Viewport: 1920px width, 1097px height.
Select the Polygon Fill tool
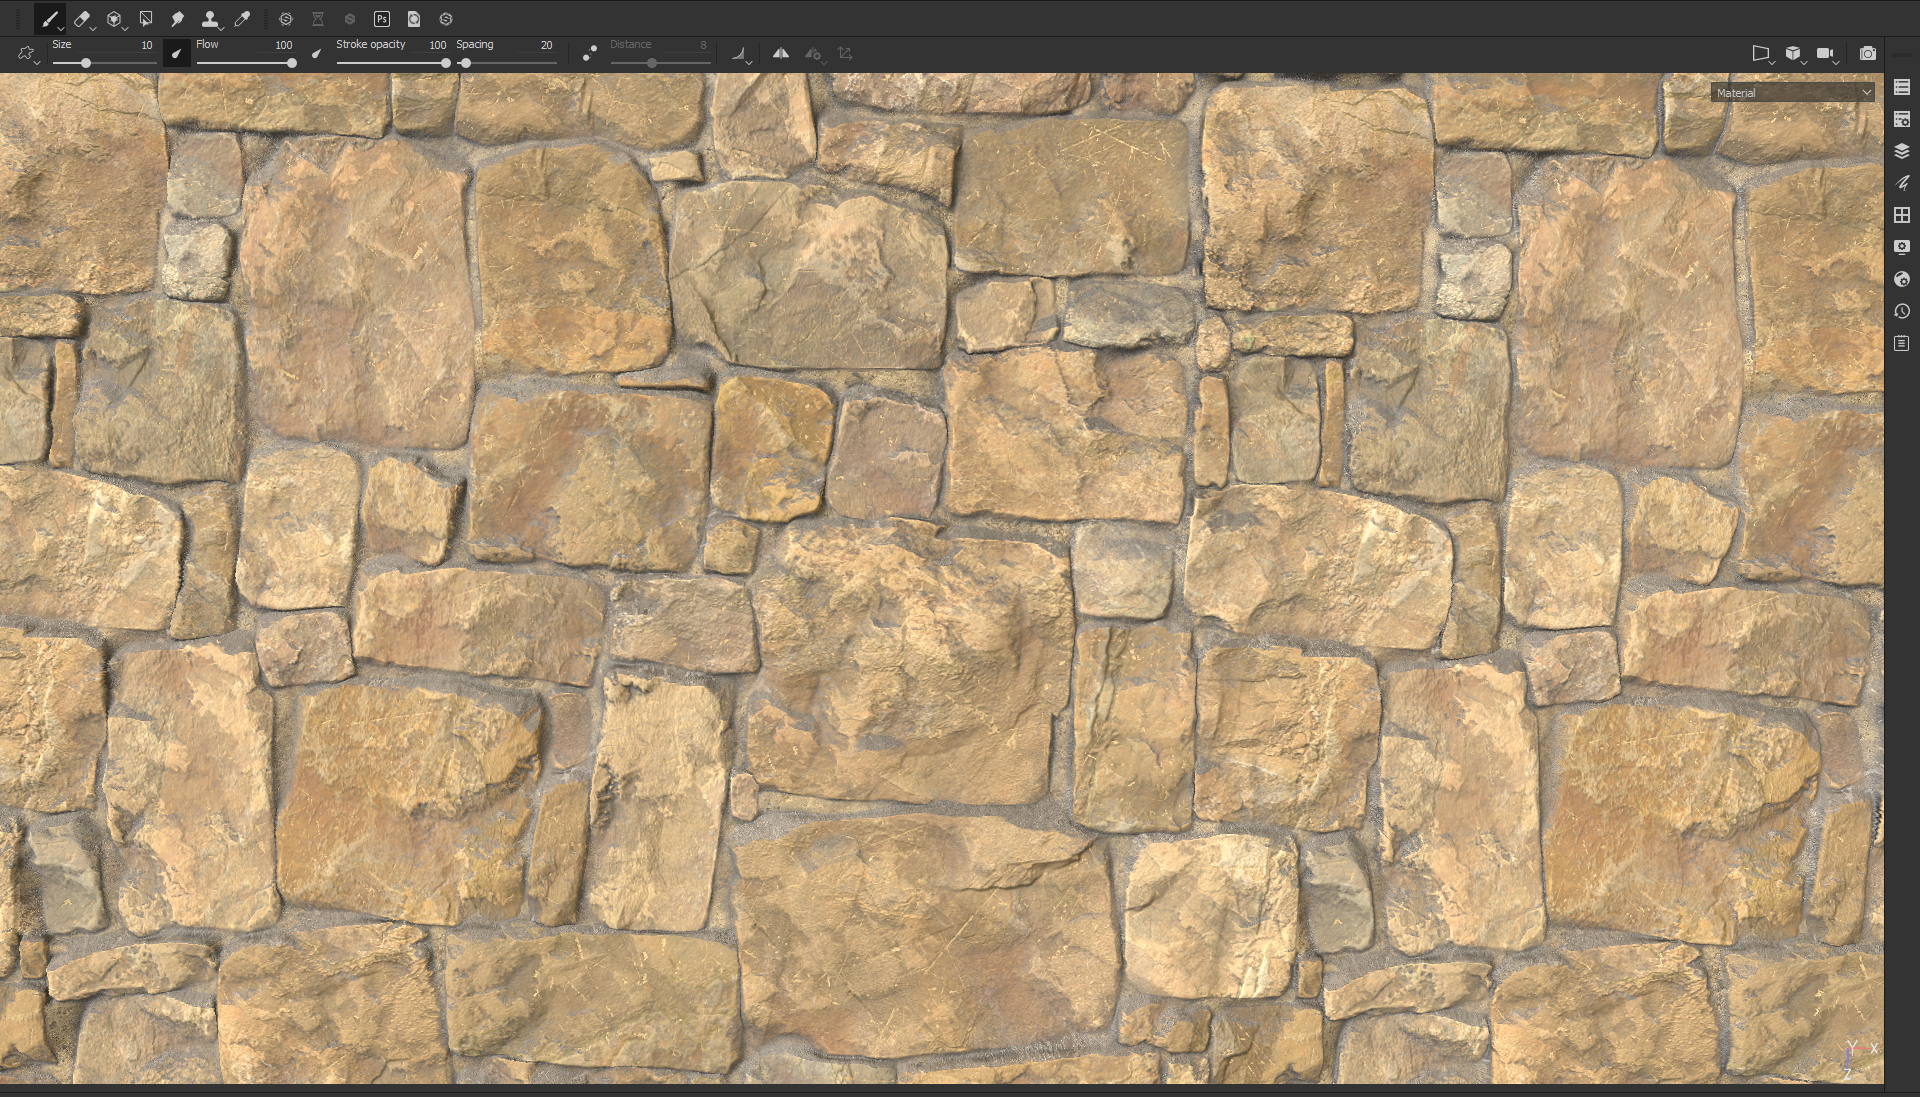point(146,19)
